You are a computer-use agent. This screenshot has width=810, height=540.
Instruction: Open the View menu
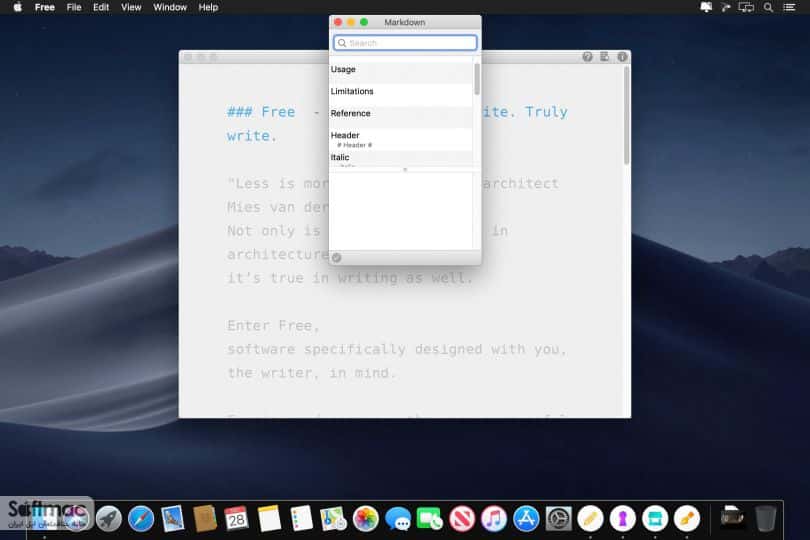tap(131, 7)
